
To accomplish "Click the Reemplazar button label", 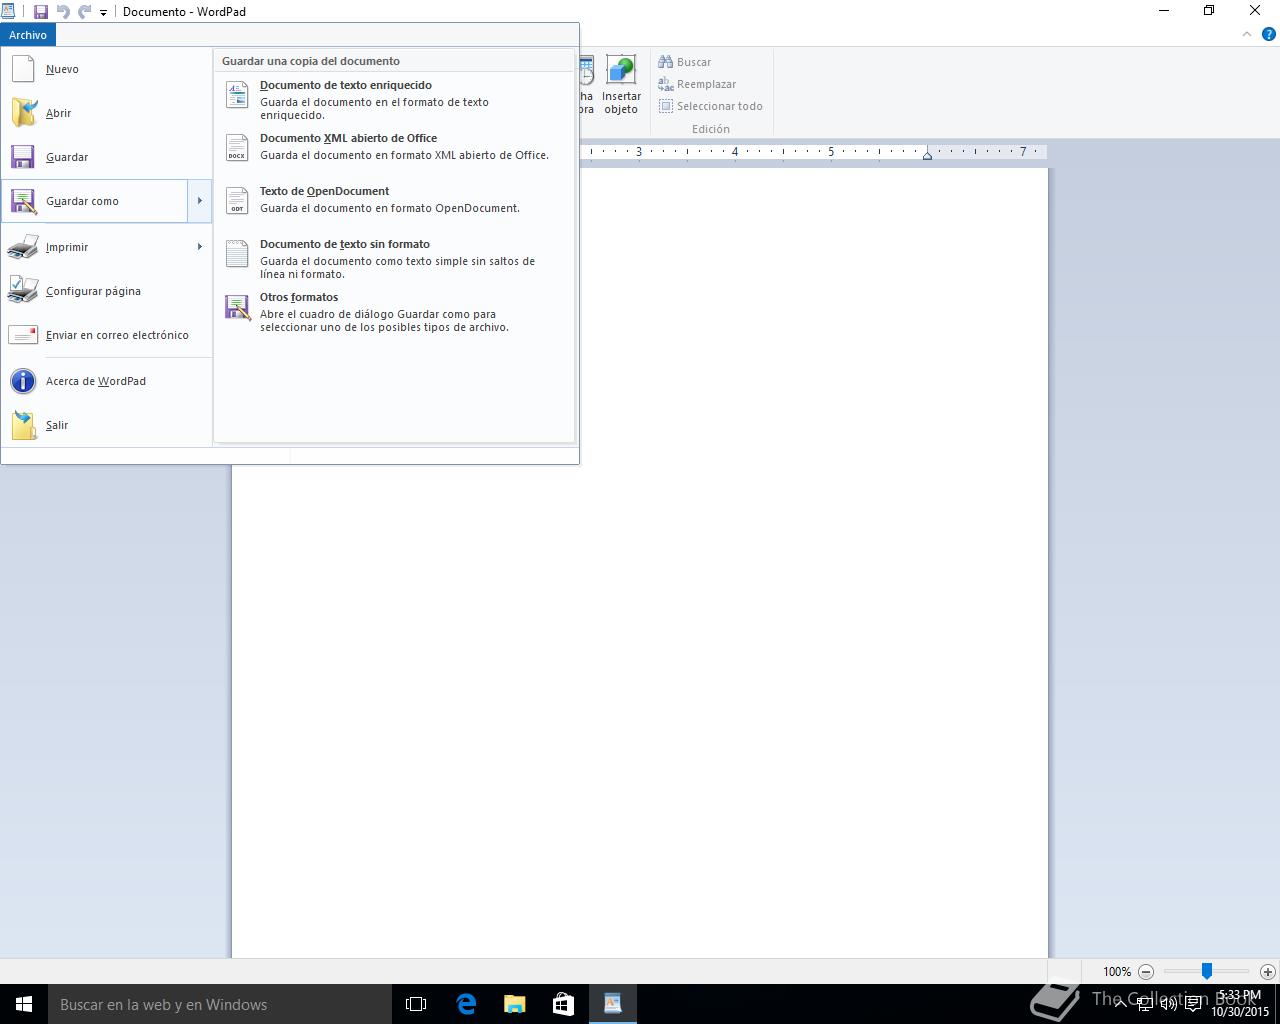I will coord(706,84).
